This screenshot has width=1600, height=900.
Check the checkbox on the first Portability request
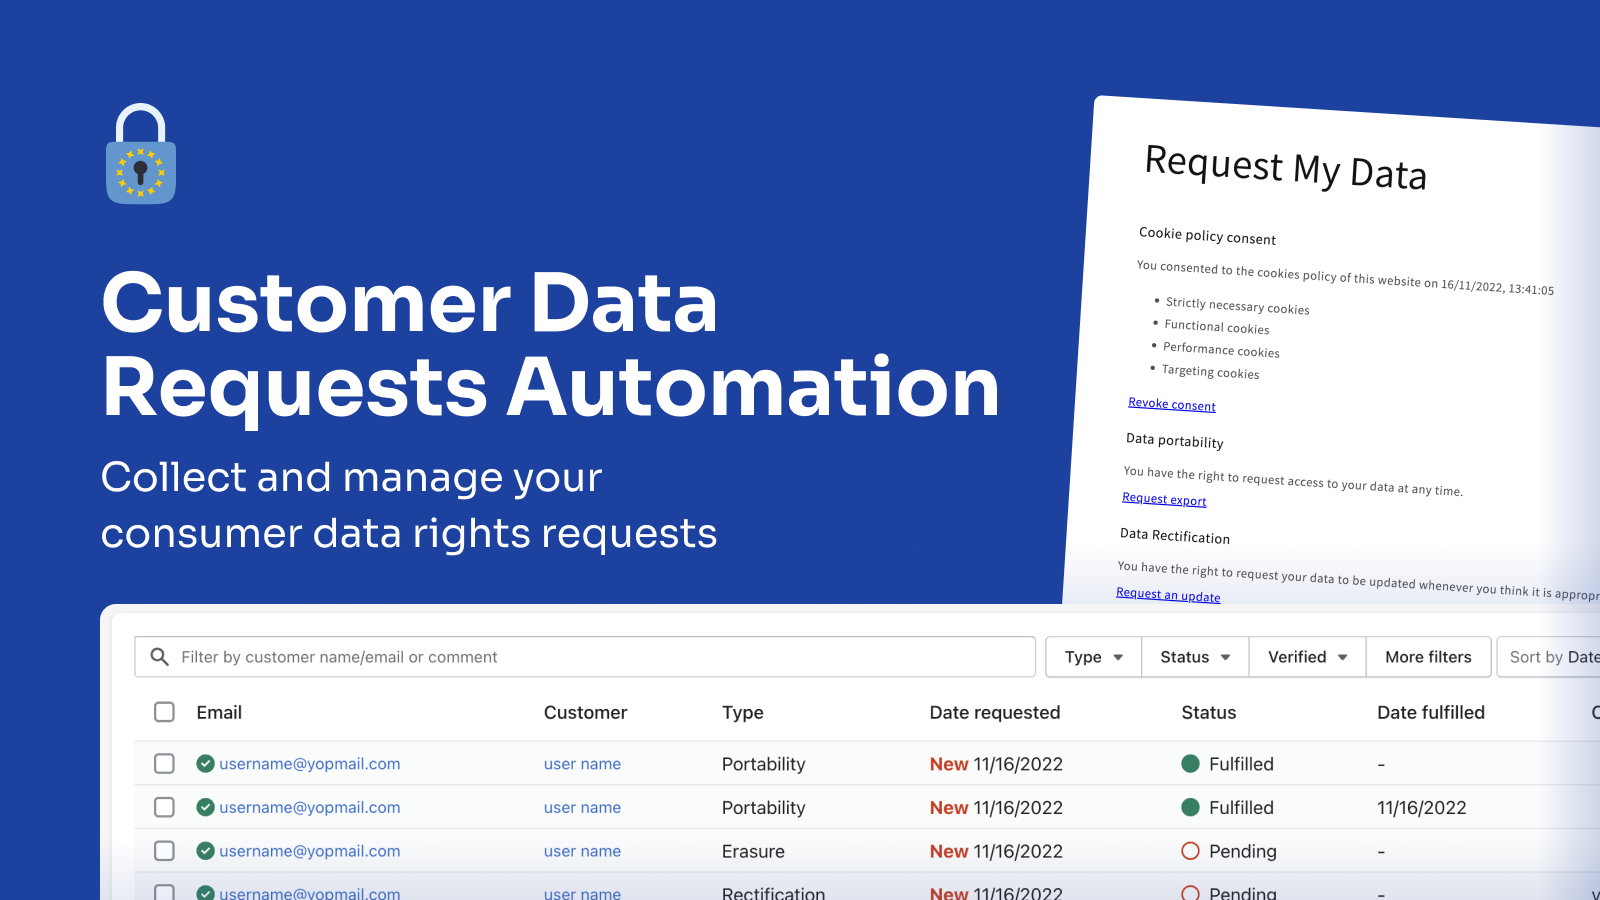click(164, 763)
